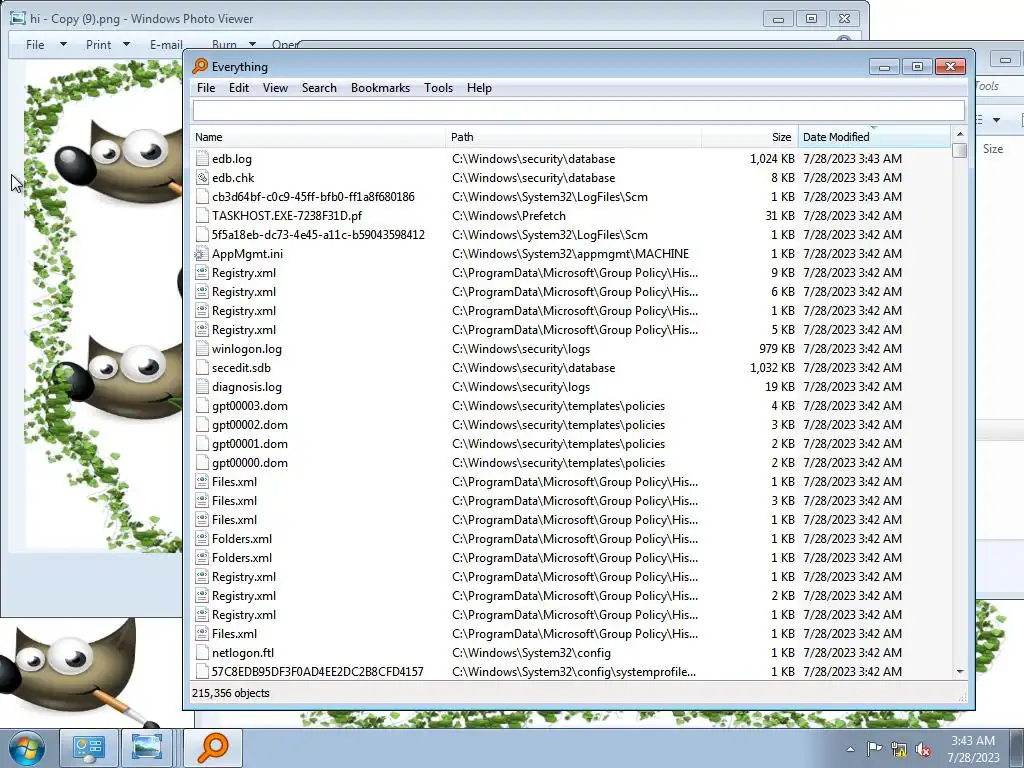1024x768 pixels.
Task: Click the C:\Windows\Prefetch path cell
Action: 509,216
